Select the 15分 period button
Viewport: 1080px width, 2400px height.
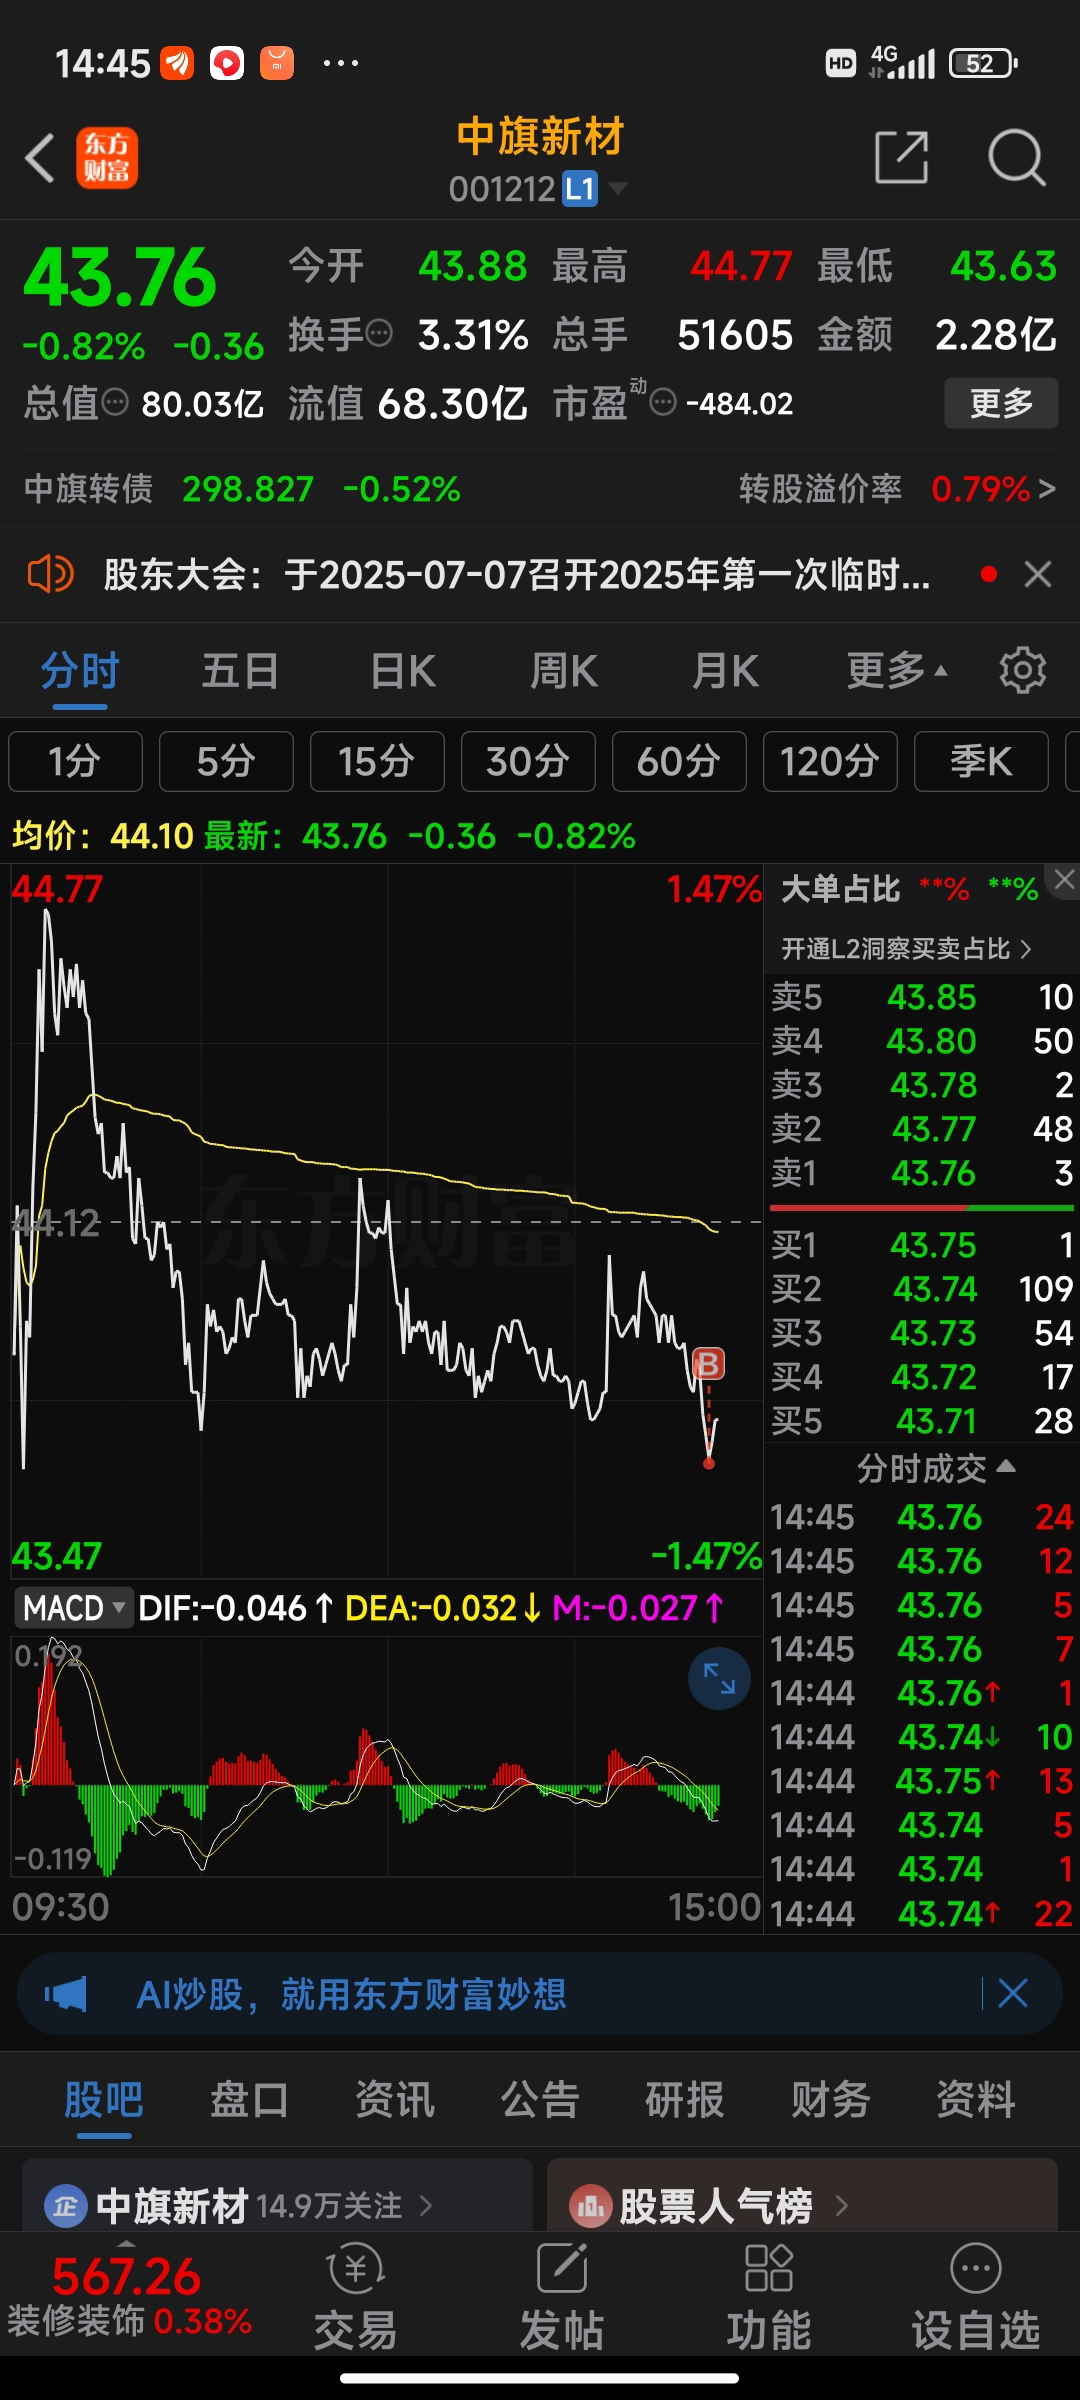coord(377,761)
